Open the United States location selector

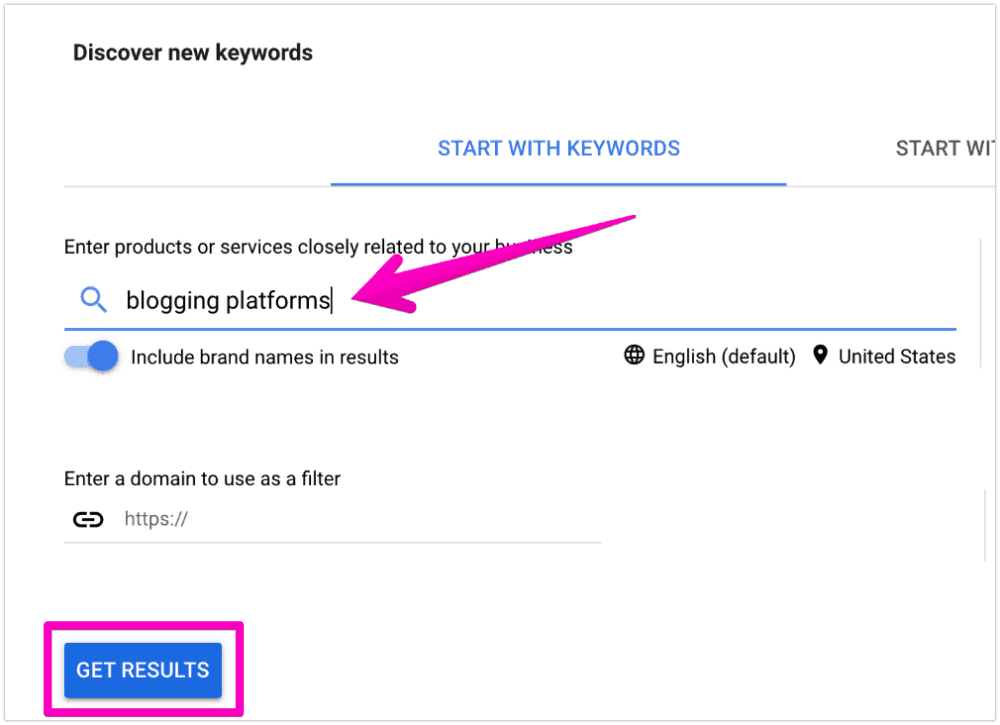885,356
